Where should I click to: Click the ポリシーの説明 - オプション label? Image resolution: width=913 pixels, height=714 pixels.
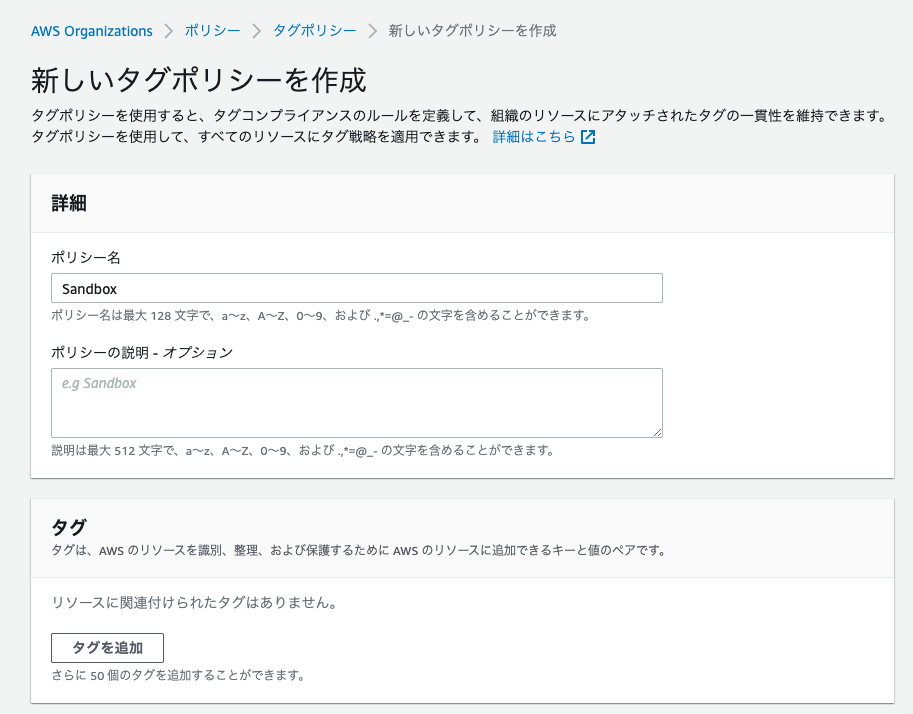[x=142, y=352]
